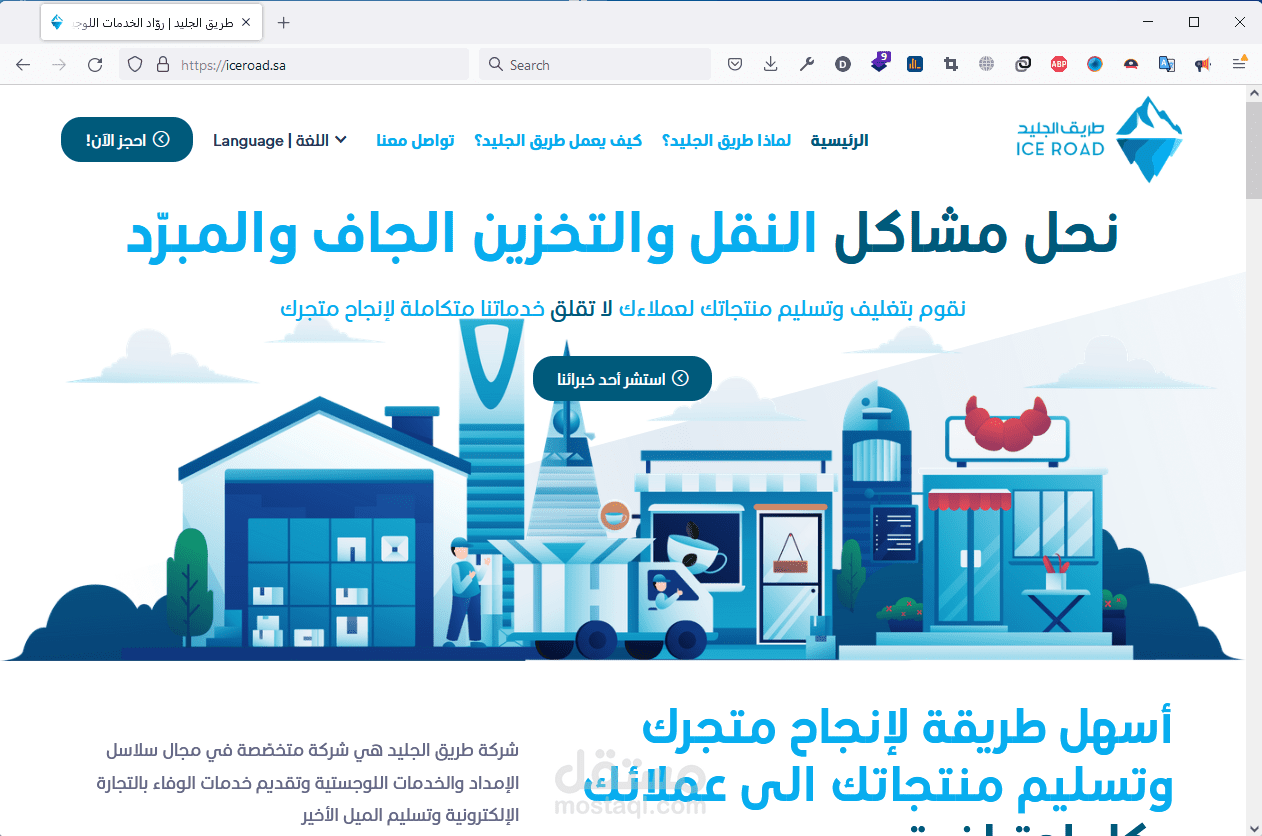Open the wrench-shaped extension icon
The image size is (1262, 836).
tap(807, 63)
